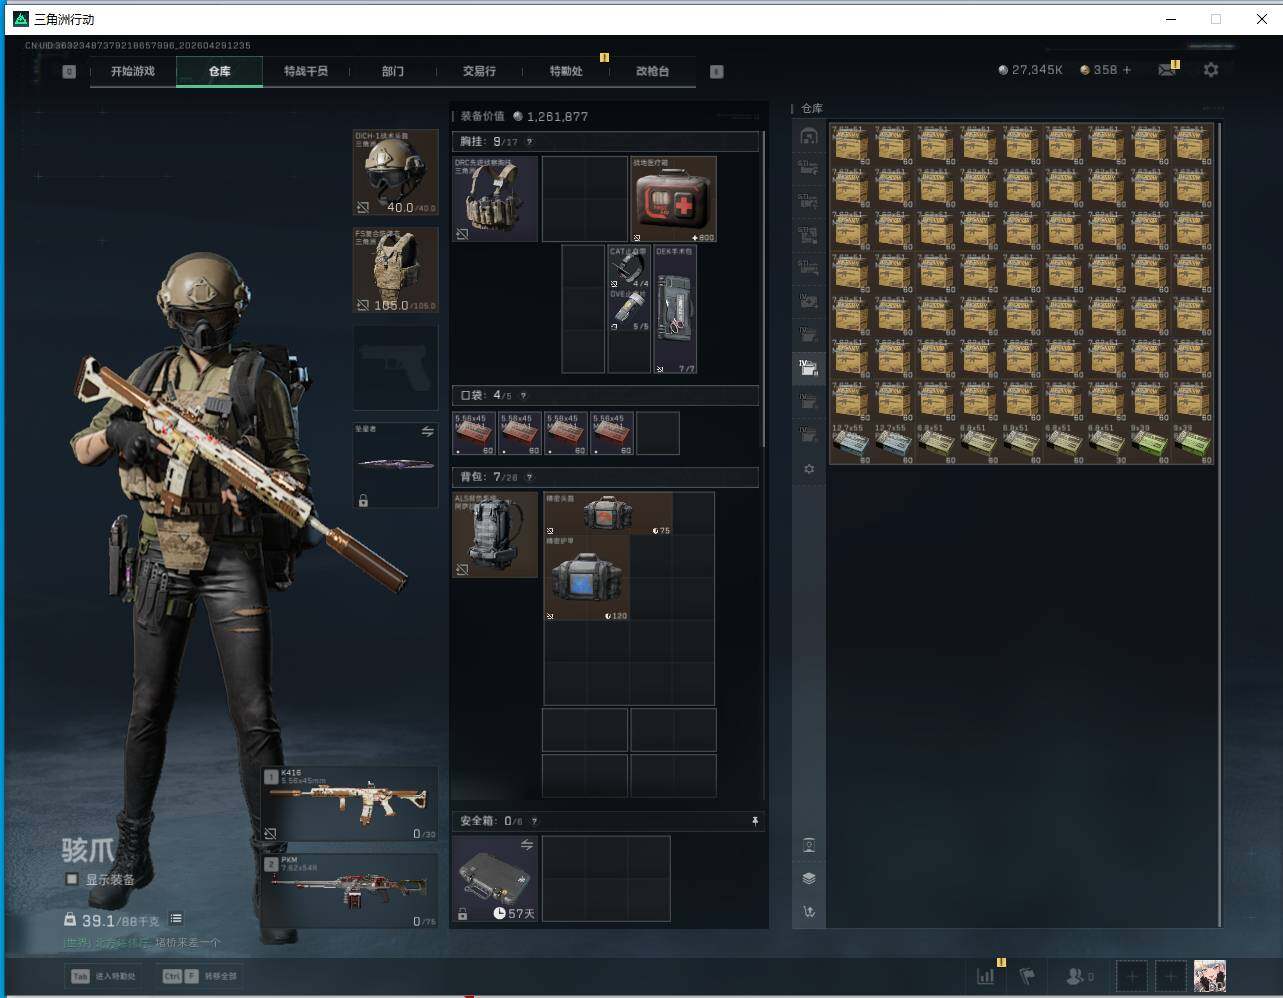Image resolution: width=1283 pixels, height=998 pixels.
Task: Open the warehouse main storage icon
Action: (809, 136)
